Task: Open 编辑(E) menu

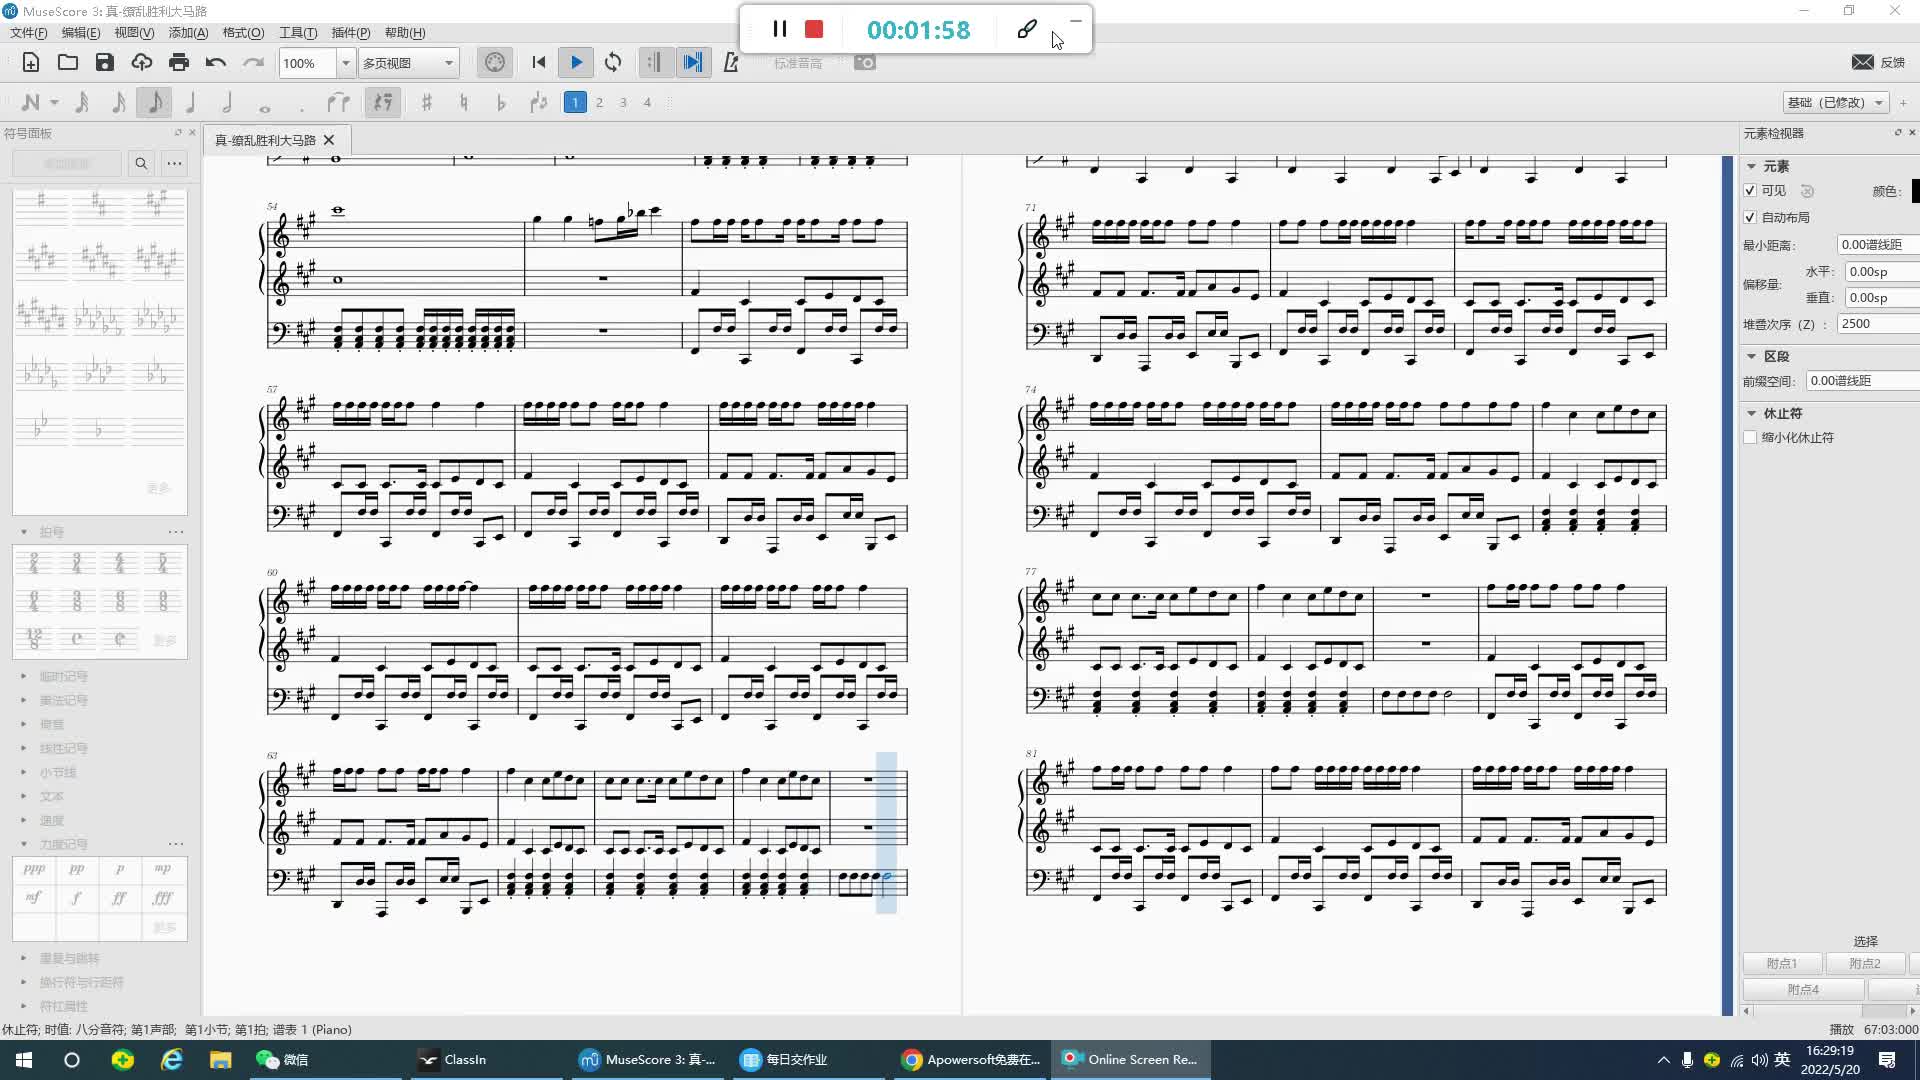Action: point(80,32)
